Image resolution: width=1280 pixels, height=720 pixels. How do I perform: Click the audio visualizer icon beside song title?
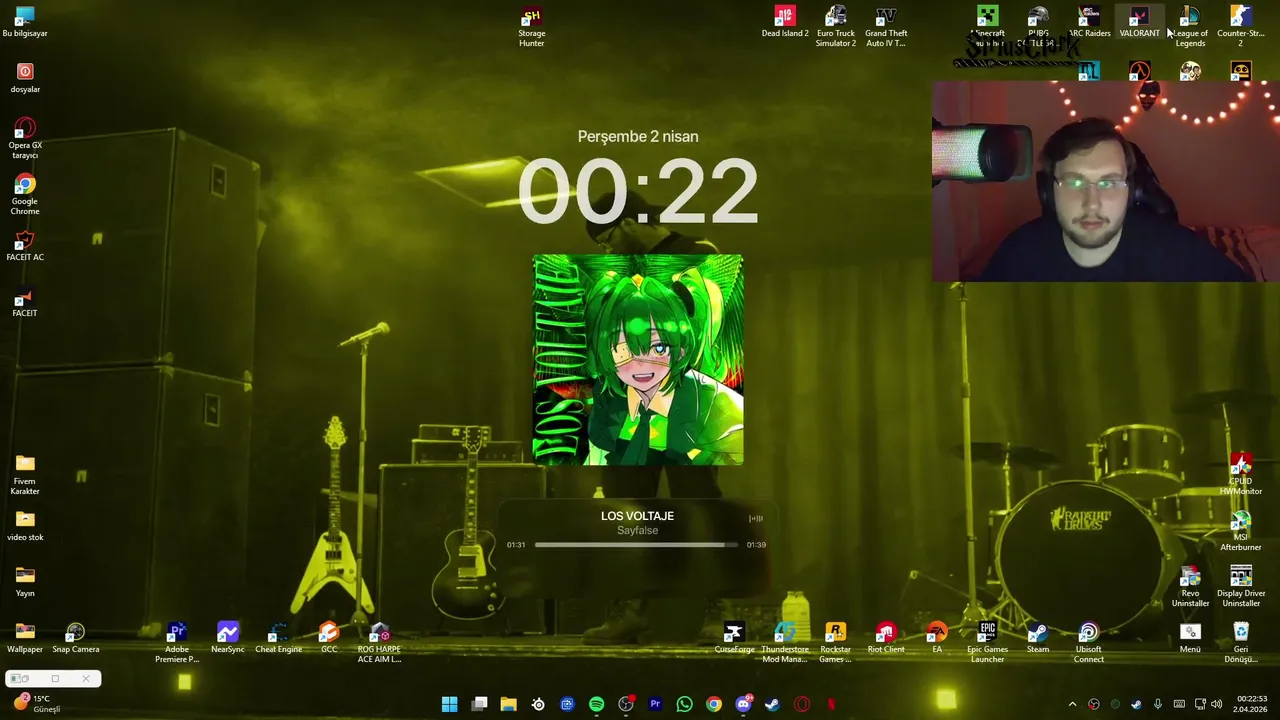coord(756,518)
